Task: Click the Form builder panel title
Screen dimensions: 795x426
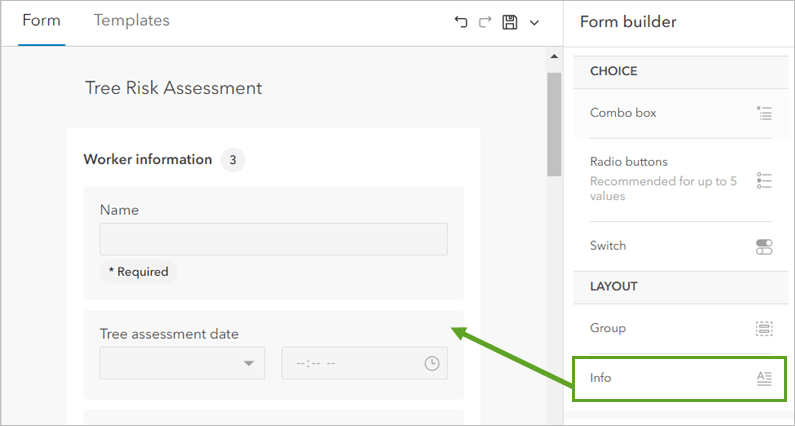Action: tap(628, 22)
